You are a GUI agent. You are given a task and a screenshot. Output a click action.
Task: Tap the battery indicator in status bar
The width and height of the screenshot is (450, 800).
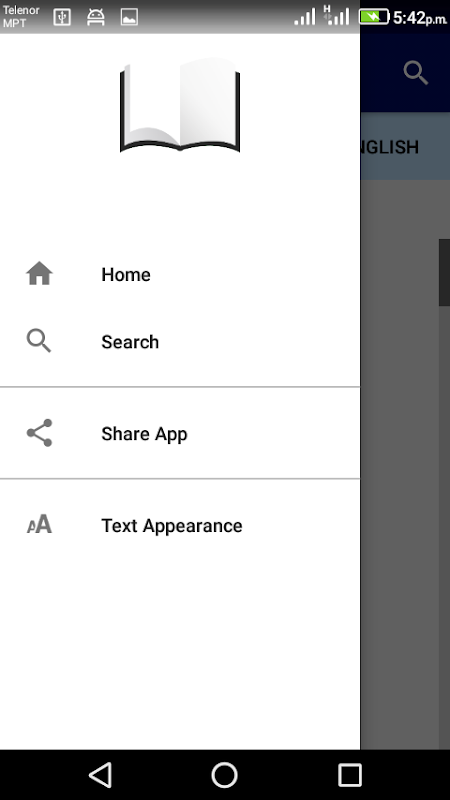[x=374, y=17]
